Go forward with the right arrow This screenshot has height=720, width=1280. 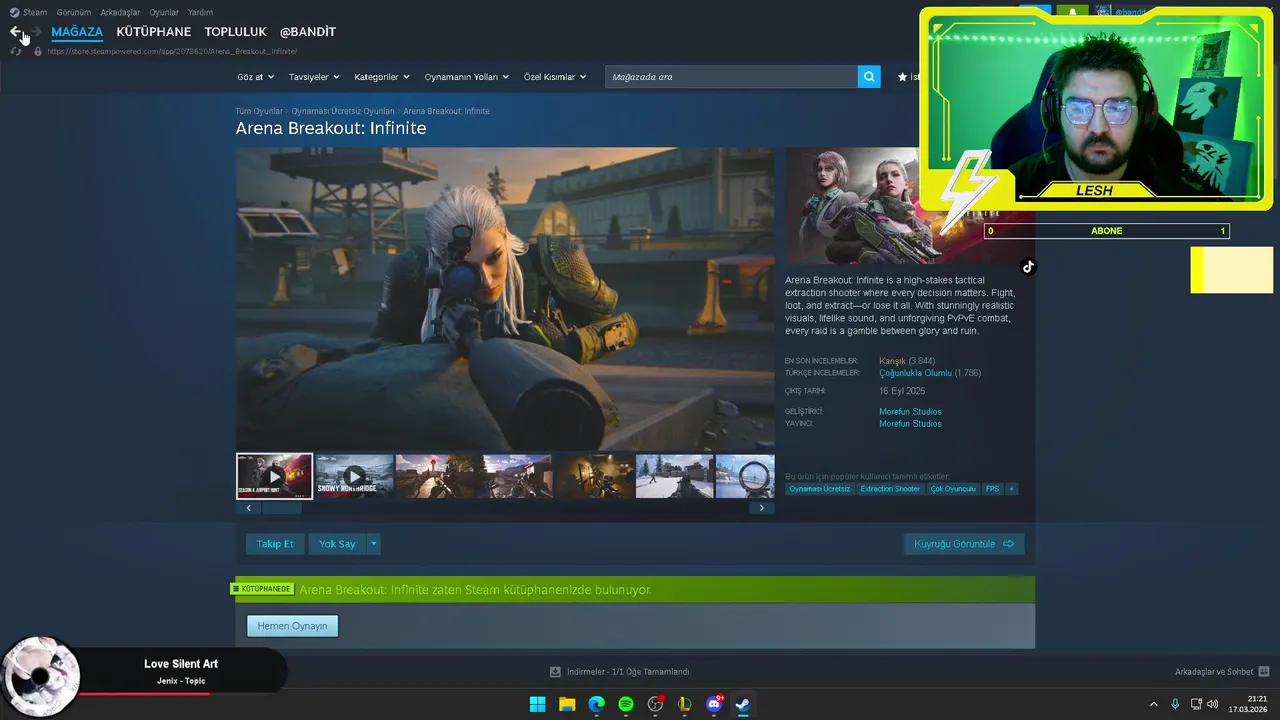pyautogui.click(x=37, y=32)
